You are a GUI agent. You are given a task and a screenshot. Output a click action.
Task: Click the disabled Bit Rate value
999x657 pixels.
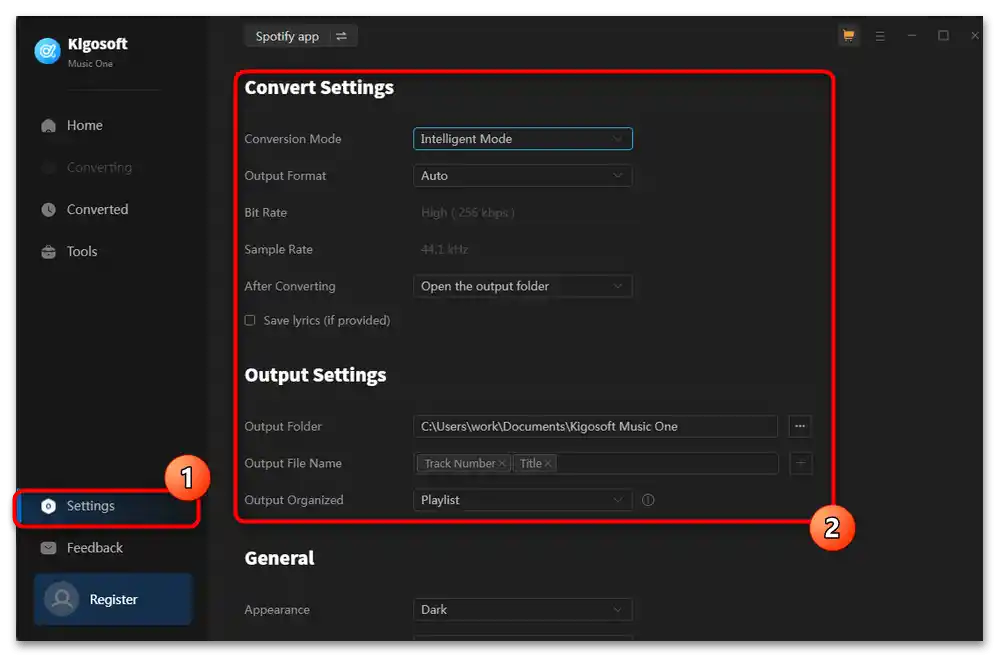pos(467,213)
